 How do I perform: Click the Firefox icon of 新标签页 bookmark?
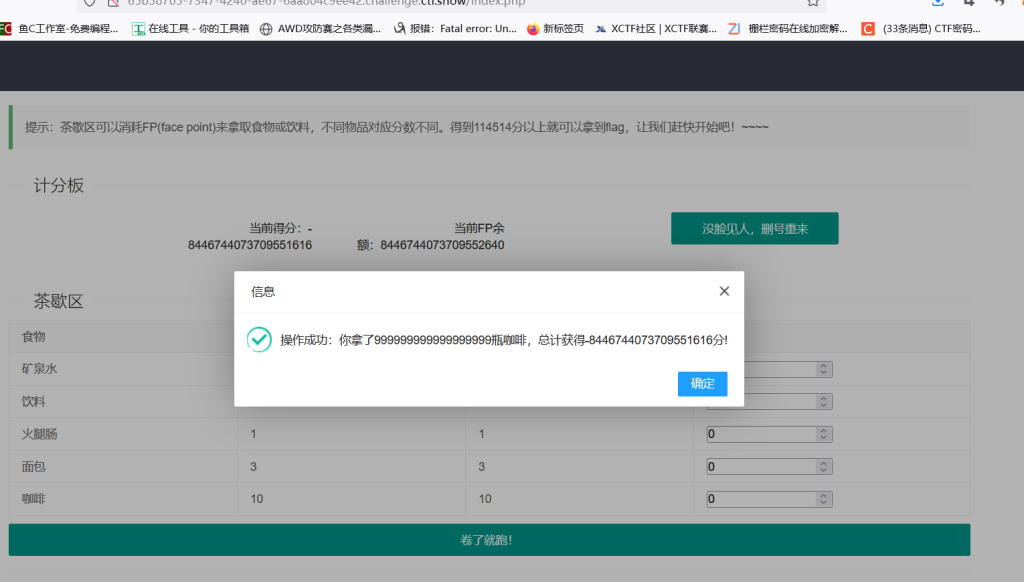pyautogui.click(x=533, y=29)
